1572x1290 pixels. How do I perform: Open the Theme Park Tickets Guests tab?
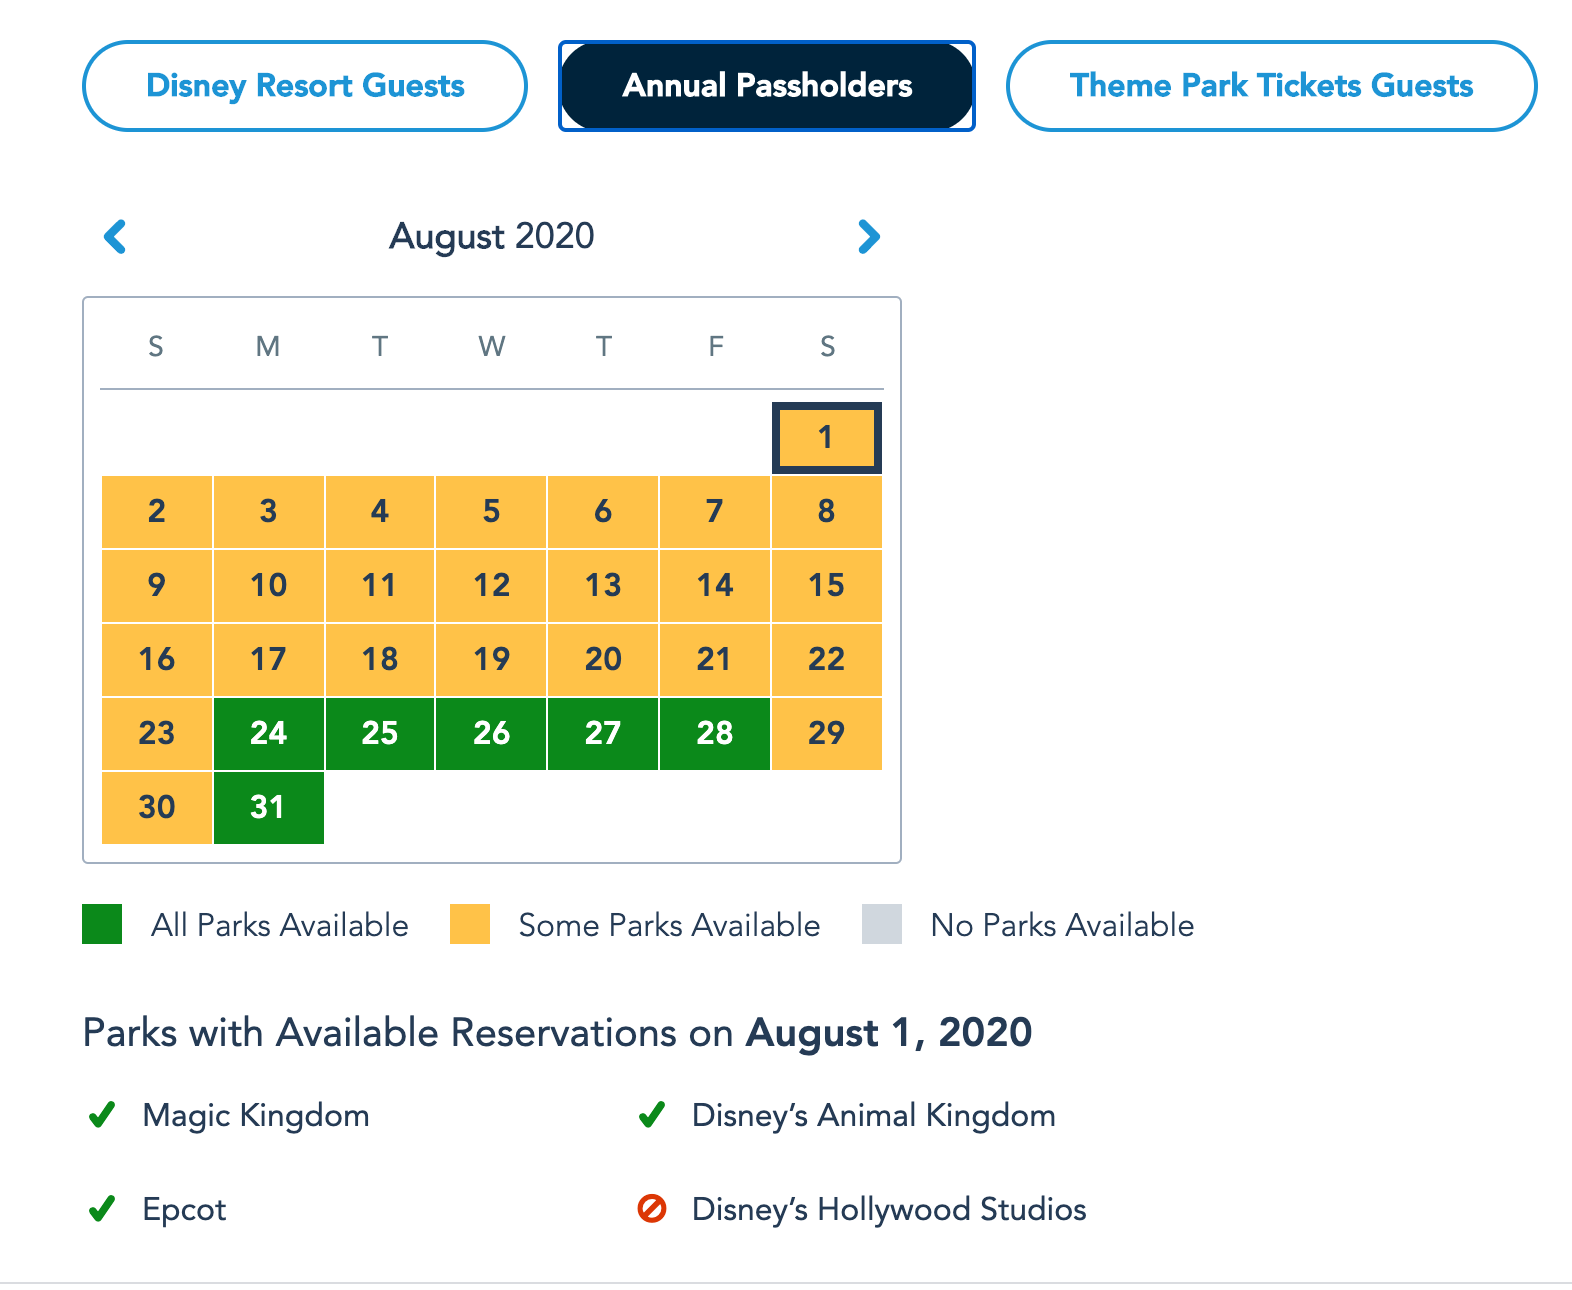click(x=1271, y=86)
